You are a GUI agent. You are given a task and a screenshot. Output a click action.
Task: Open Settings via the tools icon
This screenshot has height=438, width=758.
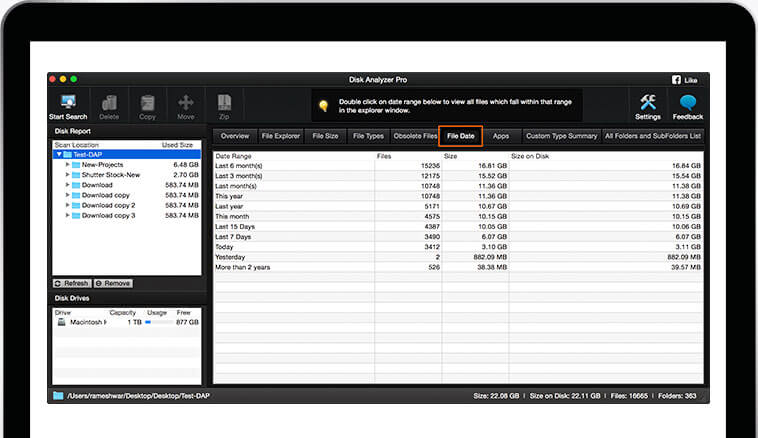click(648, 102)
